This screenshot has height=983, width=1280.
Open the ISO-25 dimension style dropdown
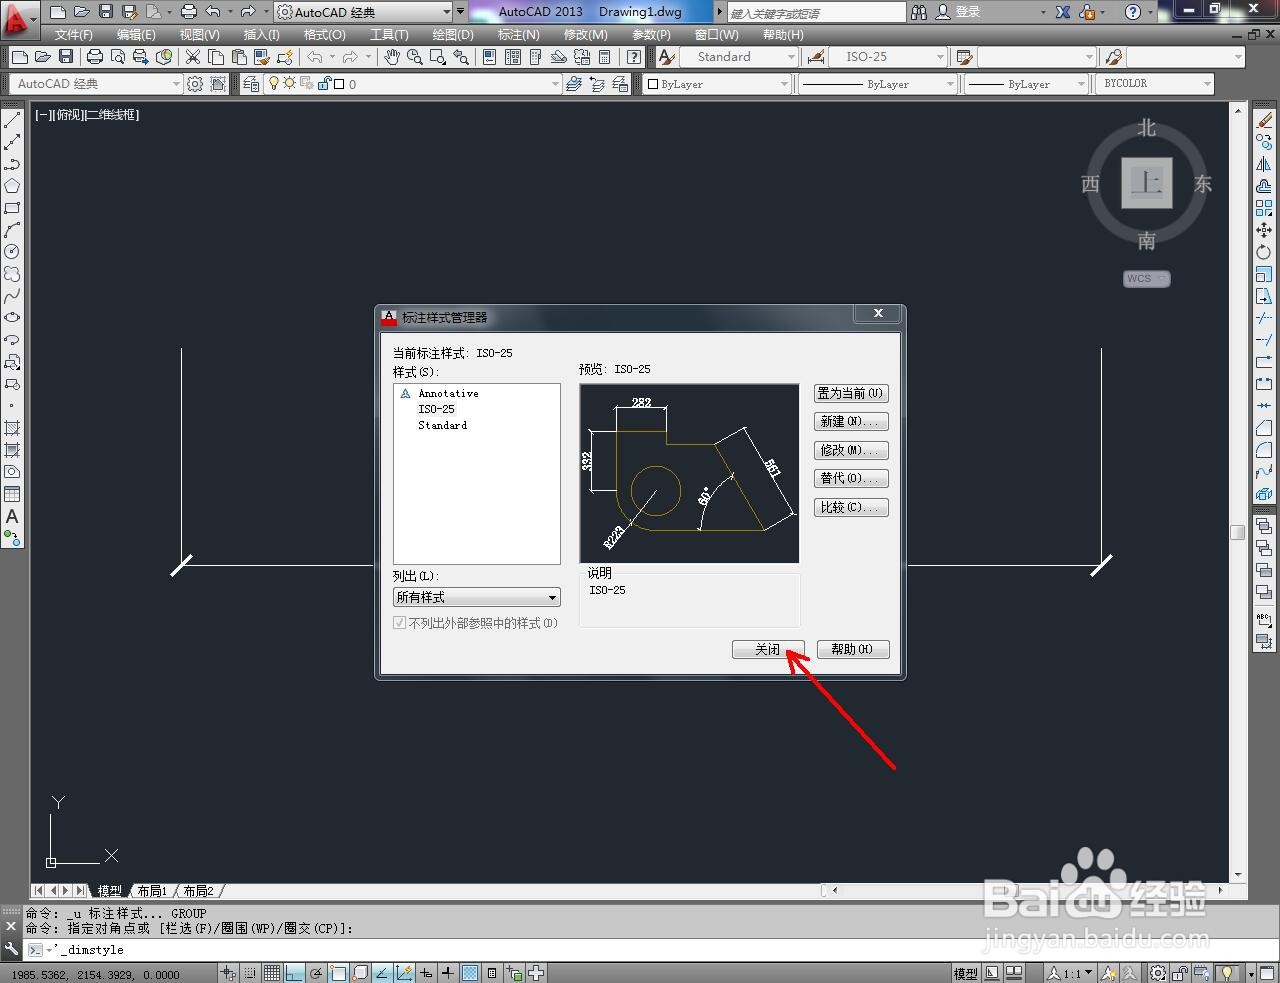pos(888,57)
